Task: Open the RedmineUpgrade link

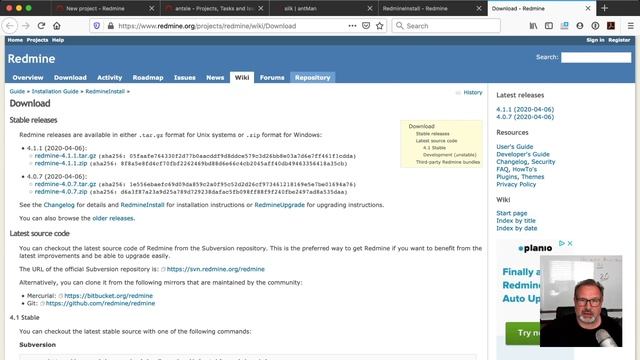Action: [280, 205]
